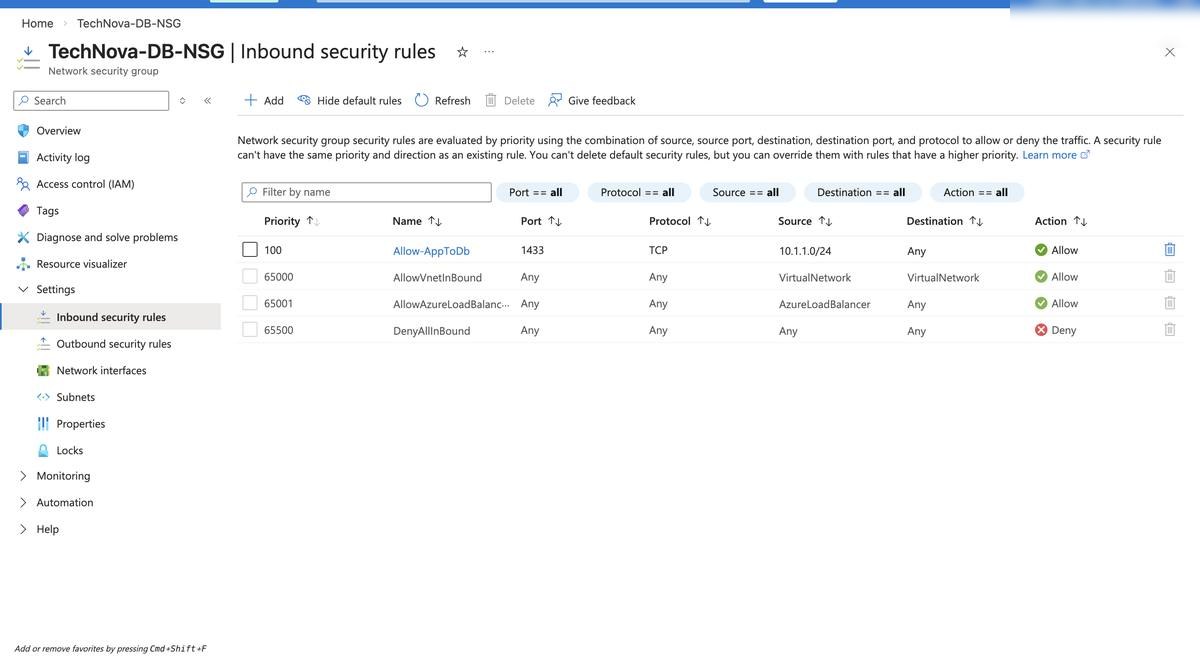Sort by the Action column
1200x657 pixels.
click(1060, 221)
